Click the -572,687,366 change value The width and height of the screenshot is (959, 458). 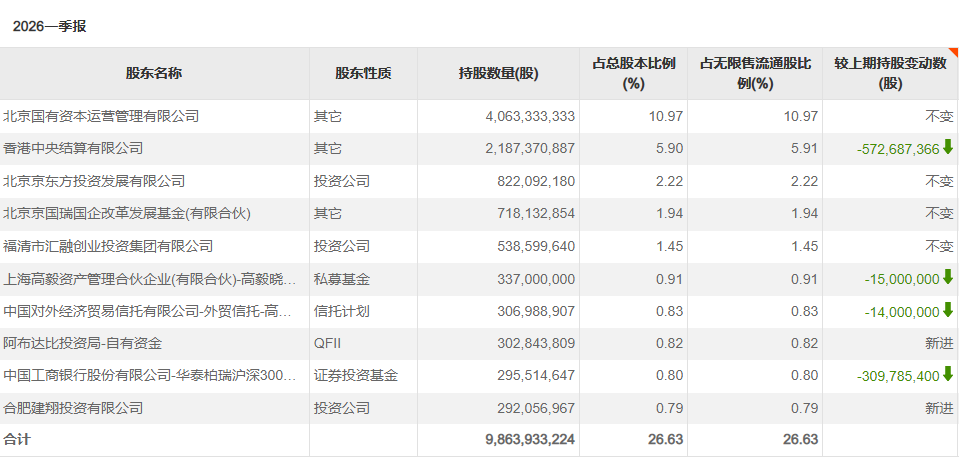pyautogui.click(x=898, y=149)
